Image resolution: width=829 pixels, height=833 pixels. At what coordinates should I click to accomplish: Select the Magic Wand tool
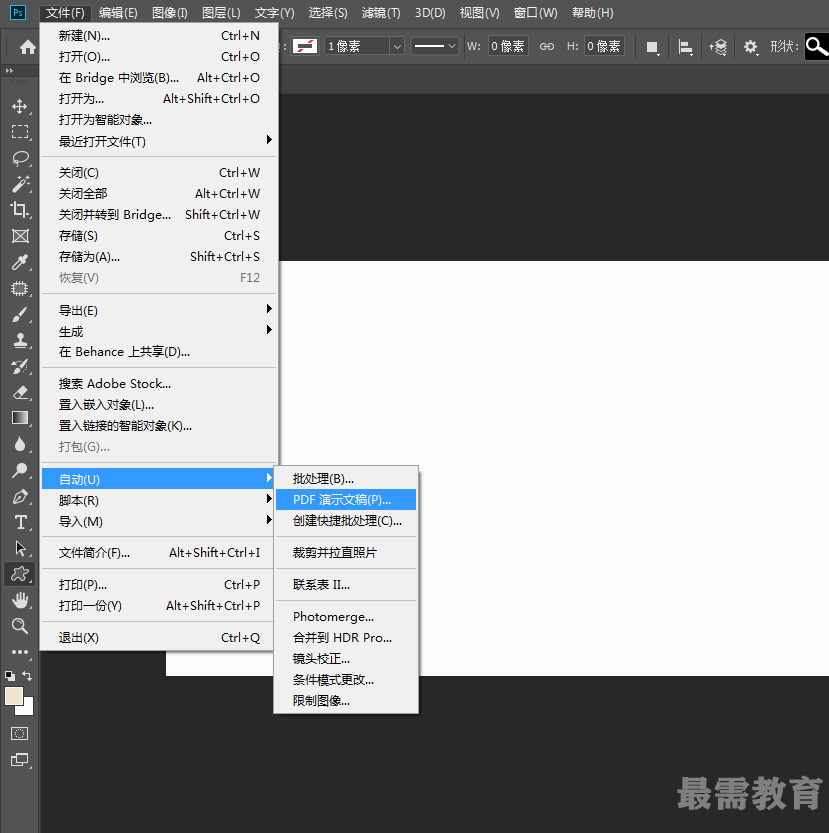[x=20, y=184]
